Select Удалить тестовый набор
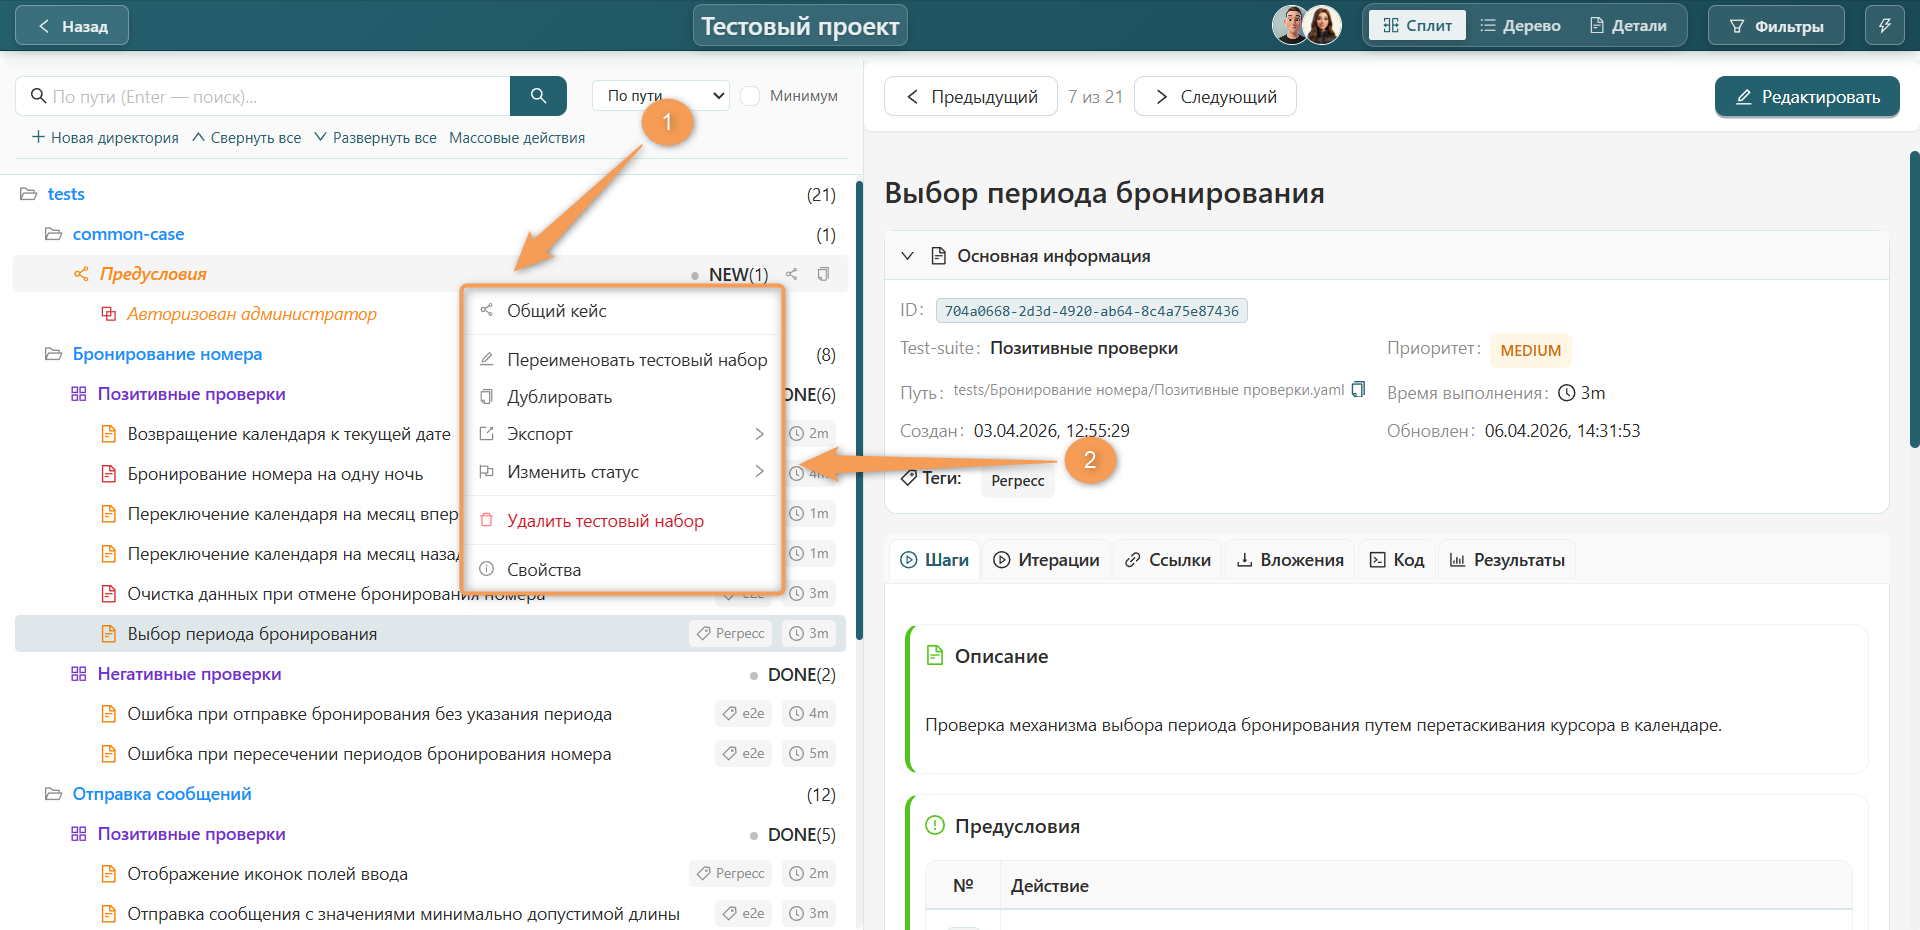 point(622,521)
